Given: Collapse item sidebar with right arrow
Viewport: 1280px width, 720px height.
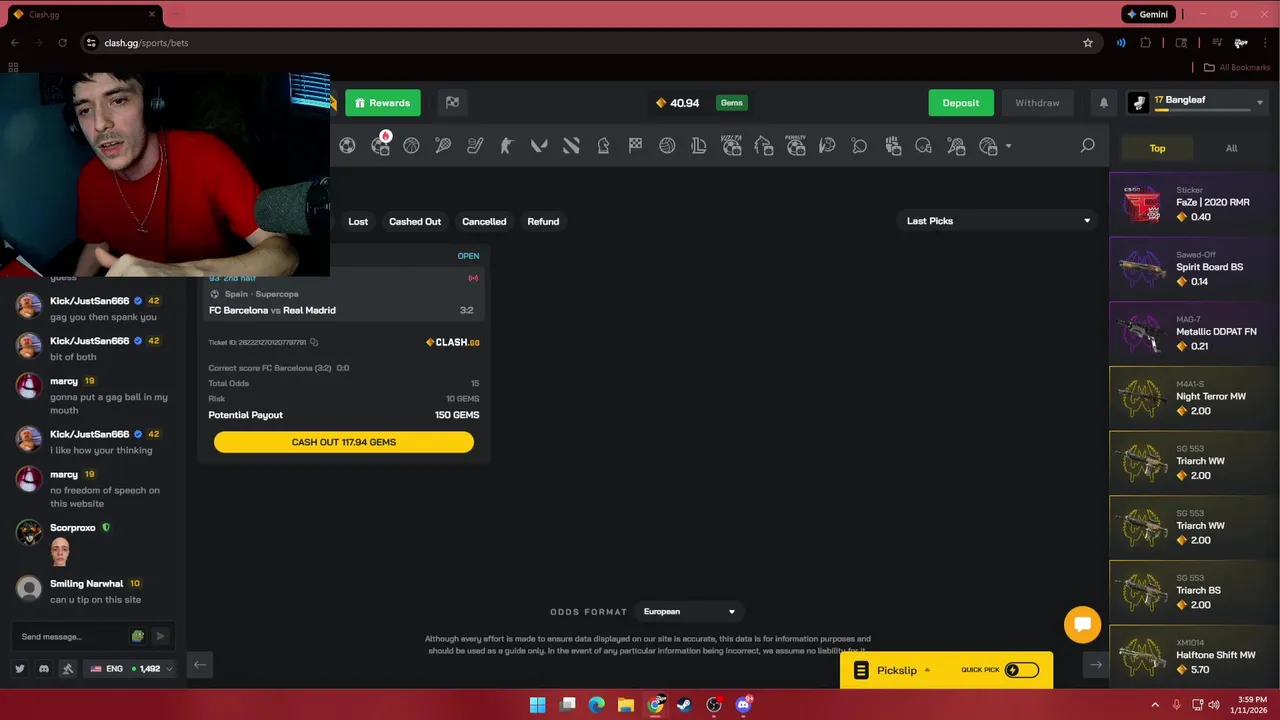Looking at the screenshot, I should pyautogui.click(x=1096, y=665).
